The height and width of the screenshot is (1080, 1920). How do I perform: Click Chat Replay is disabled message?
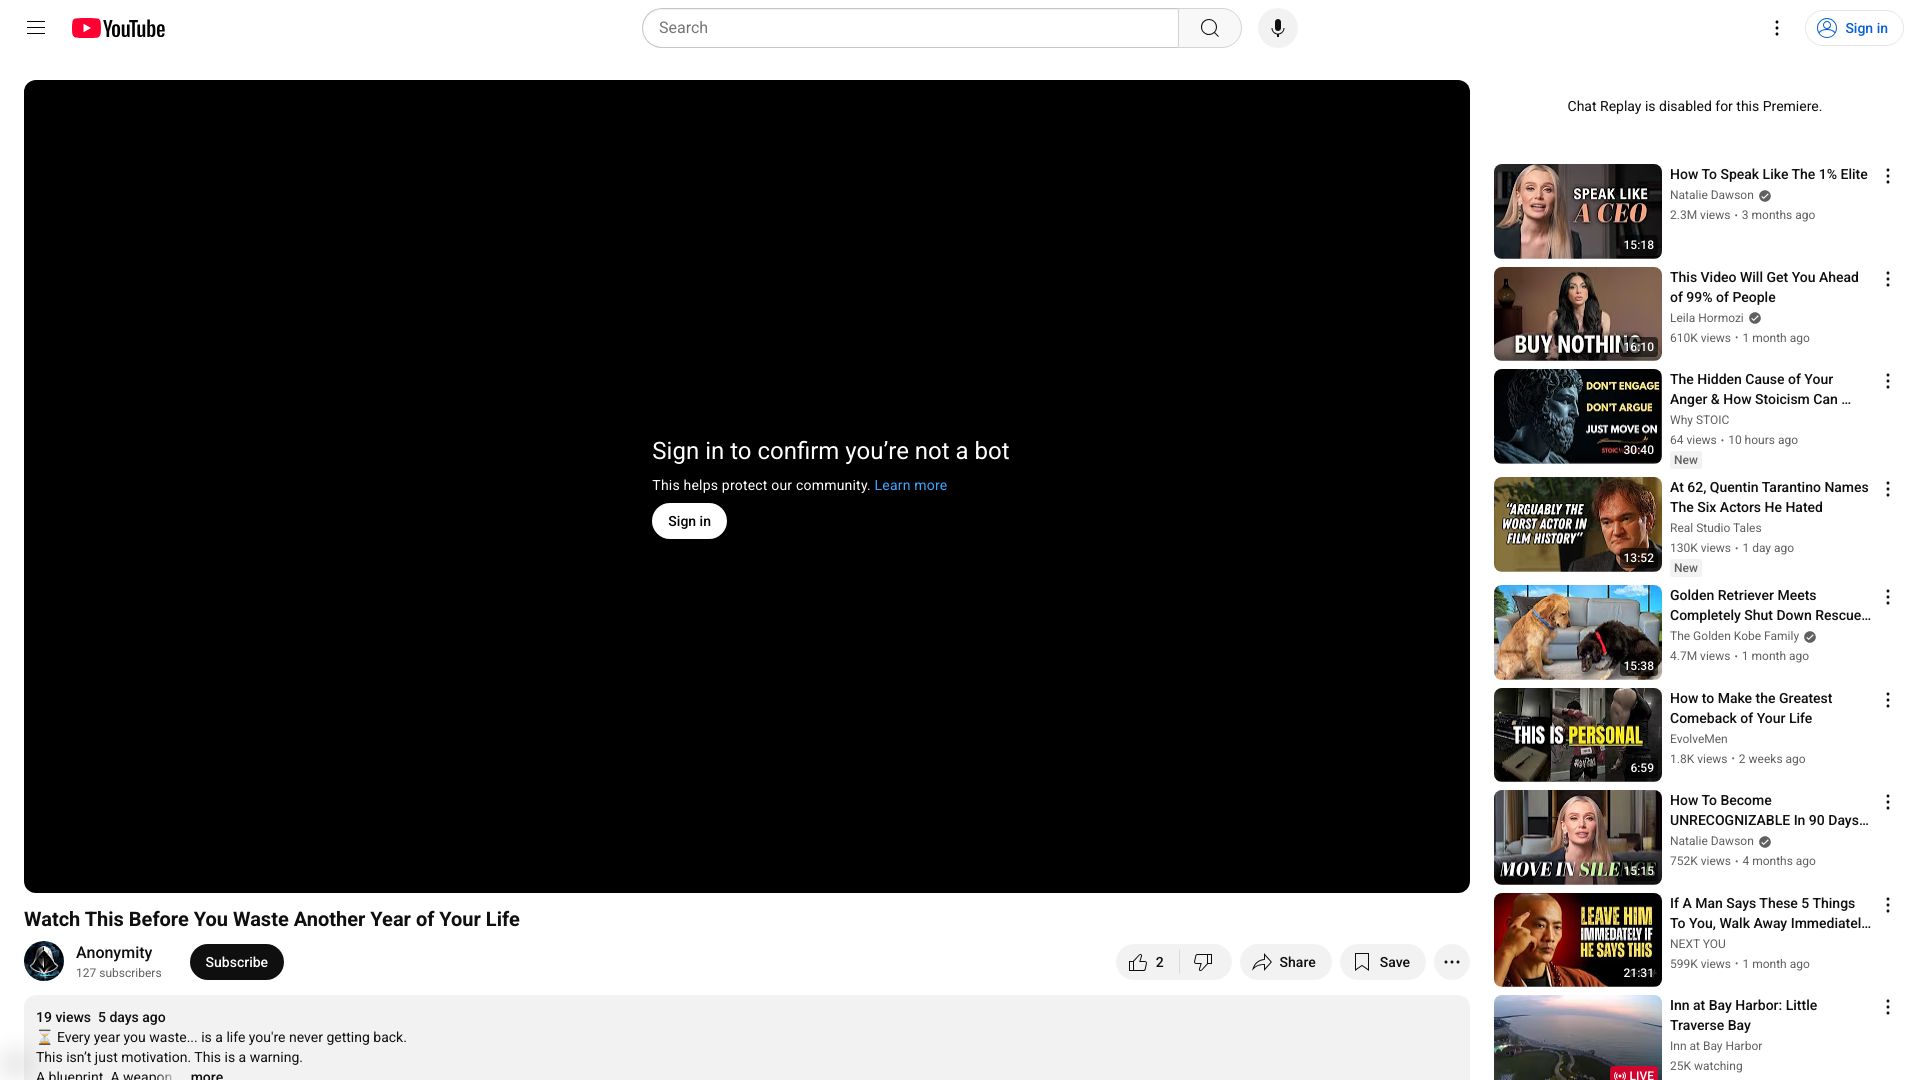1694,106
